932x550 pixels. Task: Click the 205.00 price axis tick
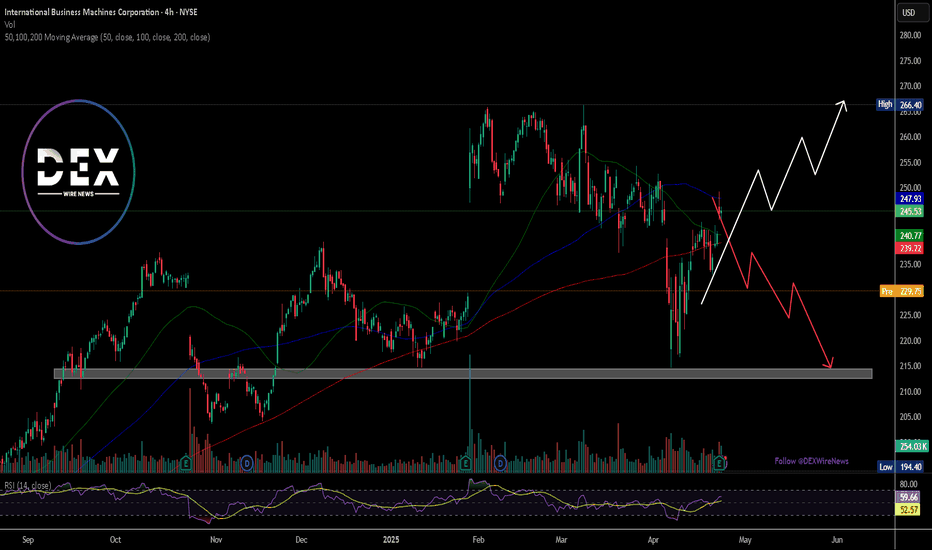point(910,417)
